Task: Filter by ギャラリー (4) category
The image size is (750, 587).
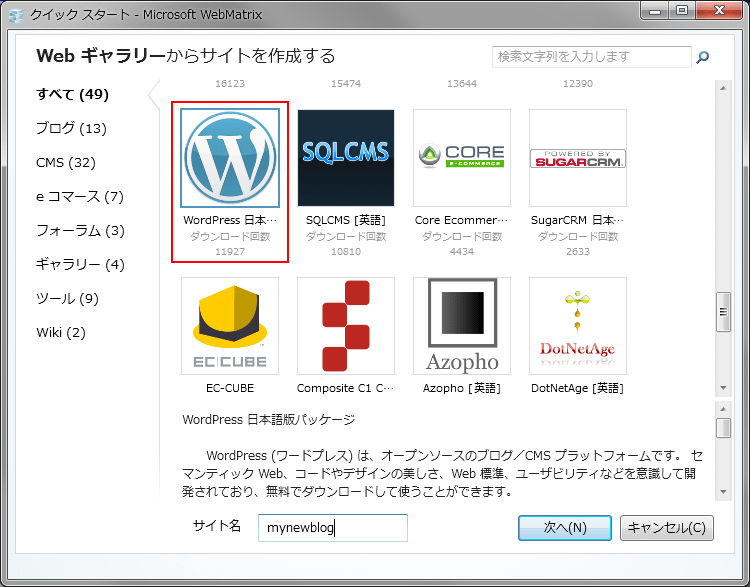Action: click(x=80, y=265)
